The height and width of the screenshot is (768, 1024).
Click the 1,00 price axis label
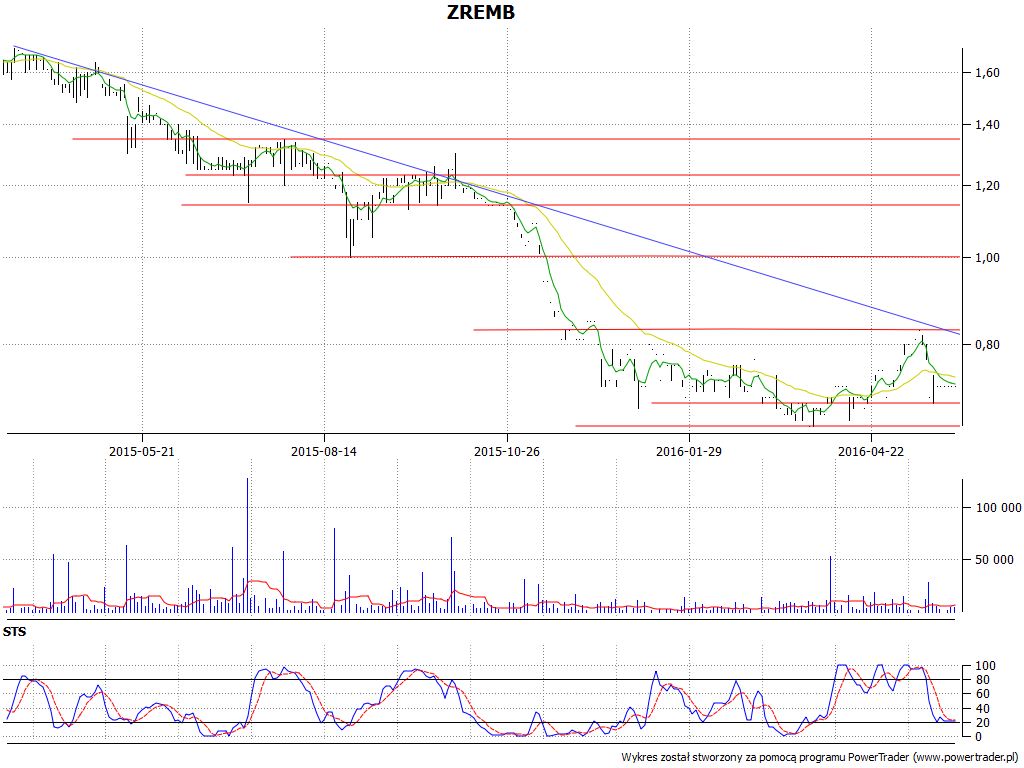point(987,258)
